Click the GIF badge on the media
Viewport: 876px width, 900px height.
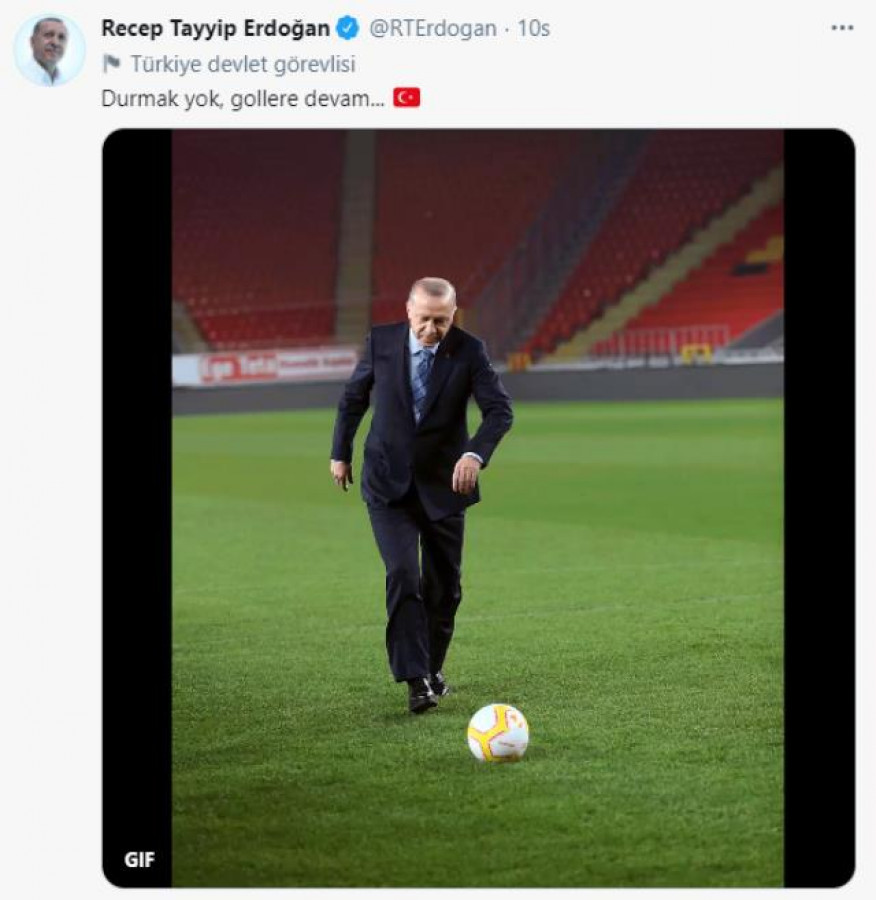click(139, 859)
